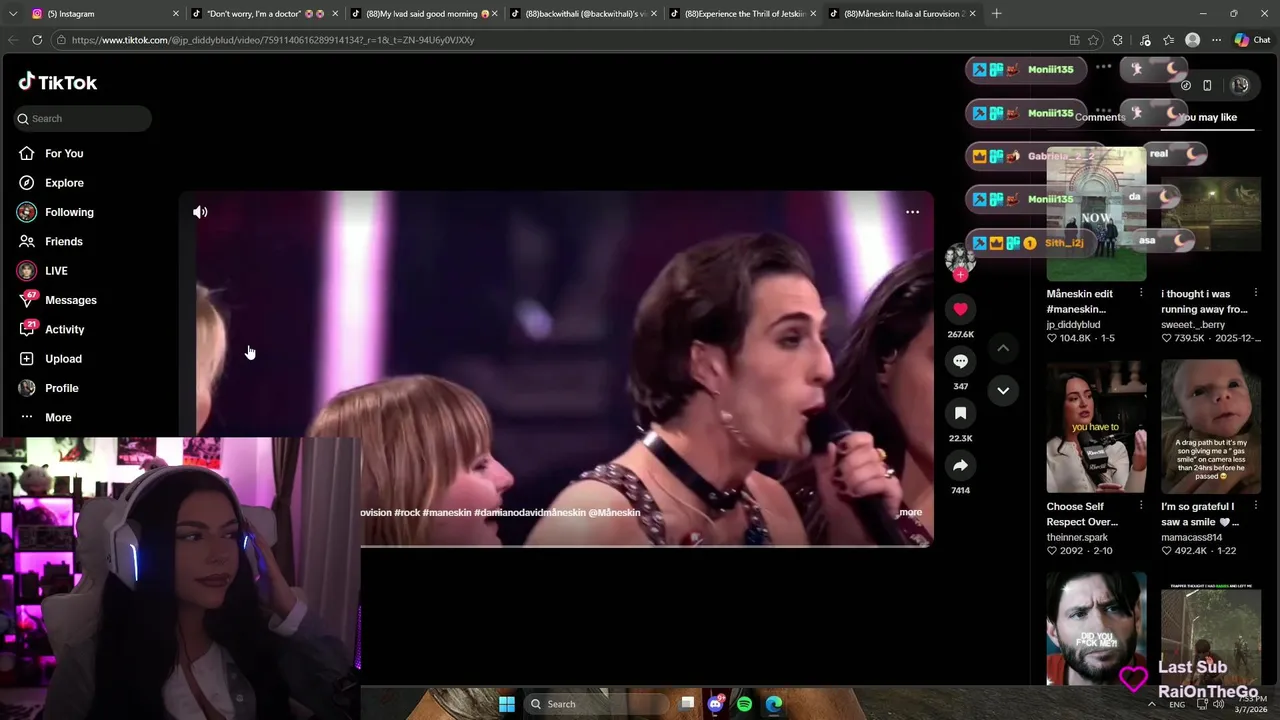Open options for Choose Self Respect card
The width and height of the screenshot is (1280, 720).
pos(1141,506)
